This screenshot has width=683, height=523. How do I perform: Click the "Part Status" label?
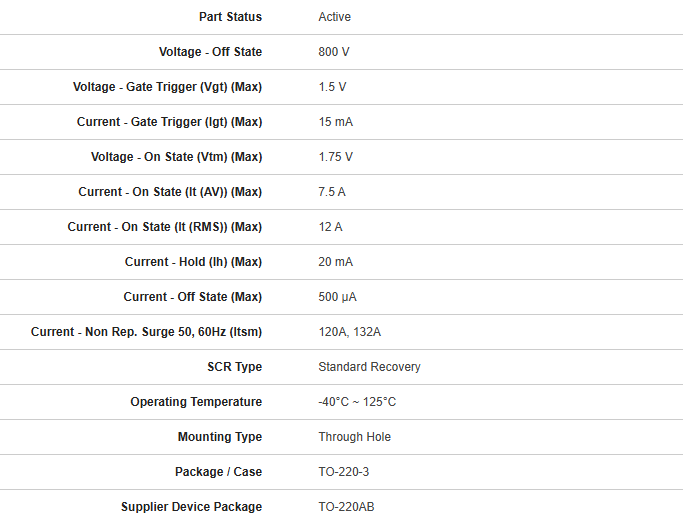pyautogui.click(x=230, y=17)
